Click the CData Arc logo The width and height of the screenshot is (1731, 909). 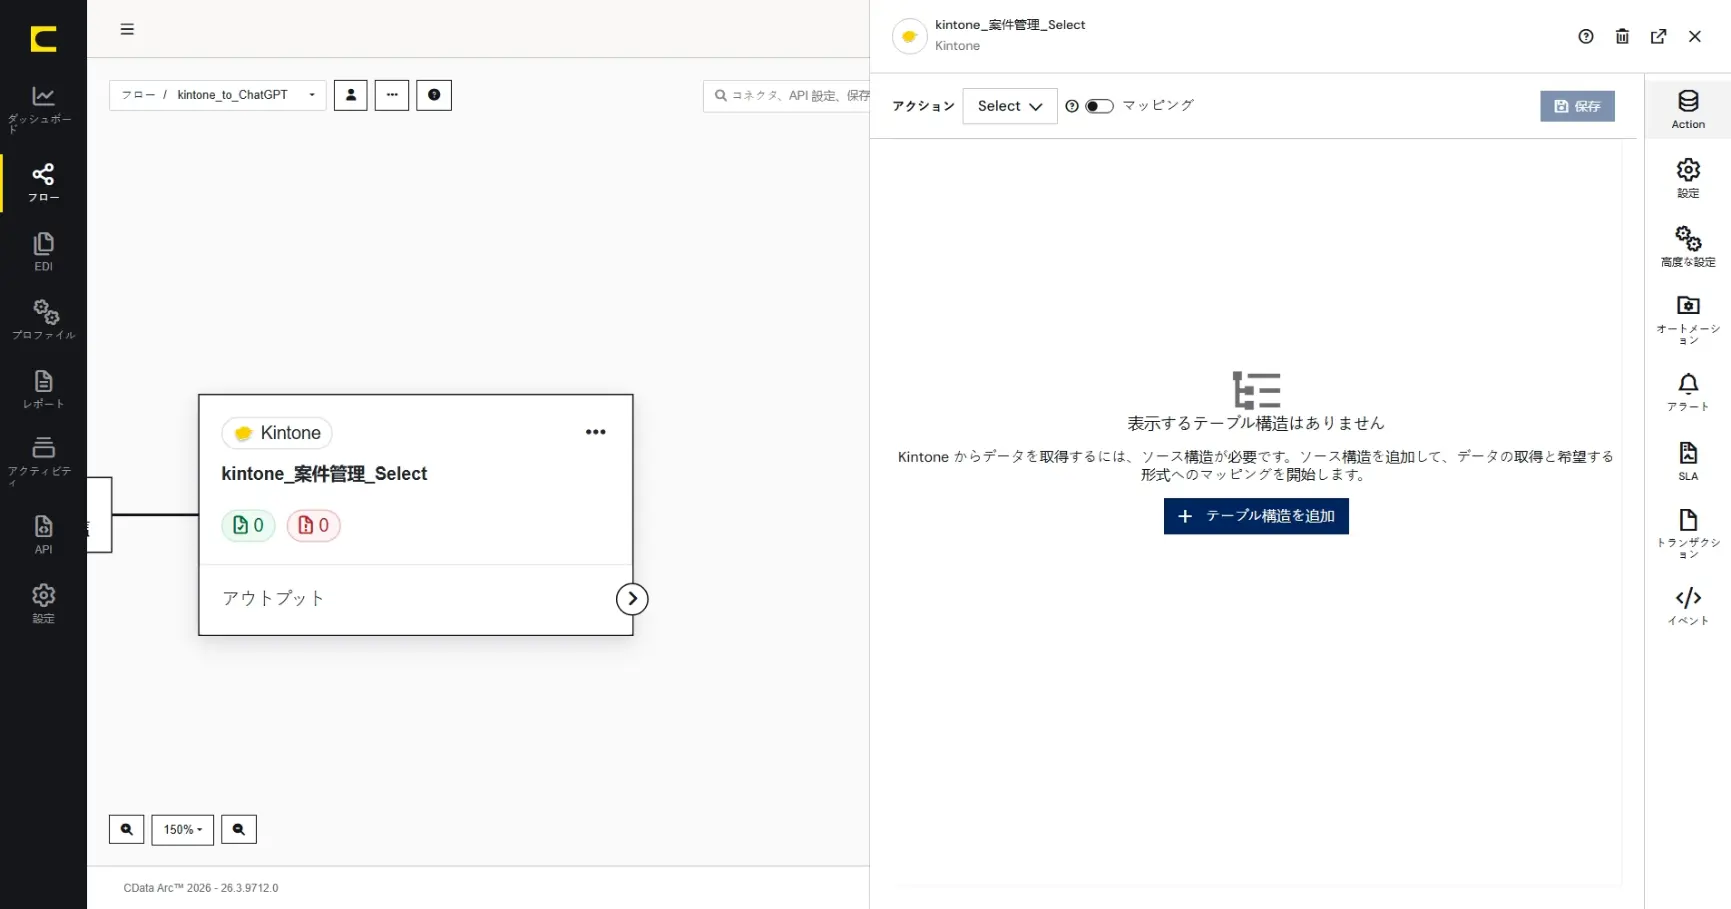tap(43, 39)
